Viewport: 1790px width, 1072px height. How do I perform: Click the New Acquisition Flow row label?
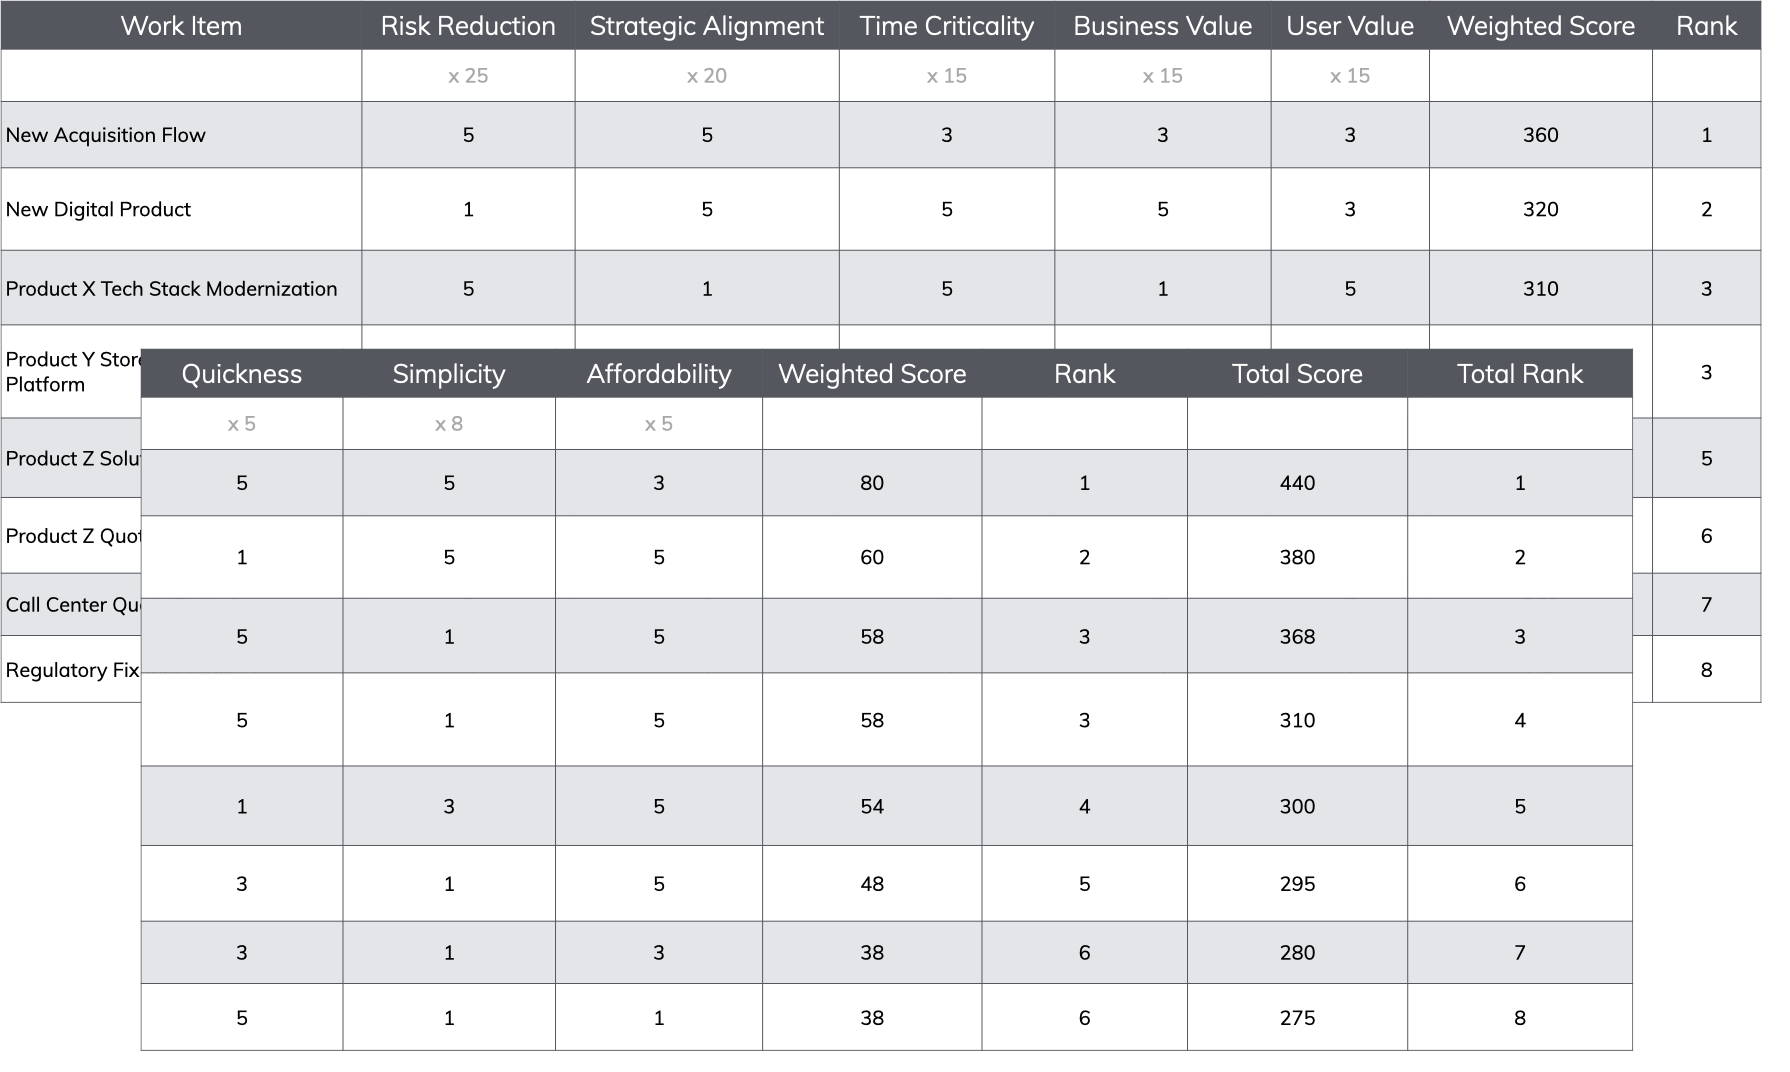pyautogui.click(x=181, y=135)
